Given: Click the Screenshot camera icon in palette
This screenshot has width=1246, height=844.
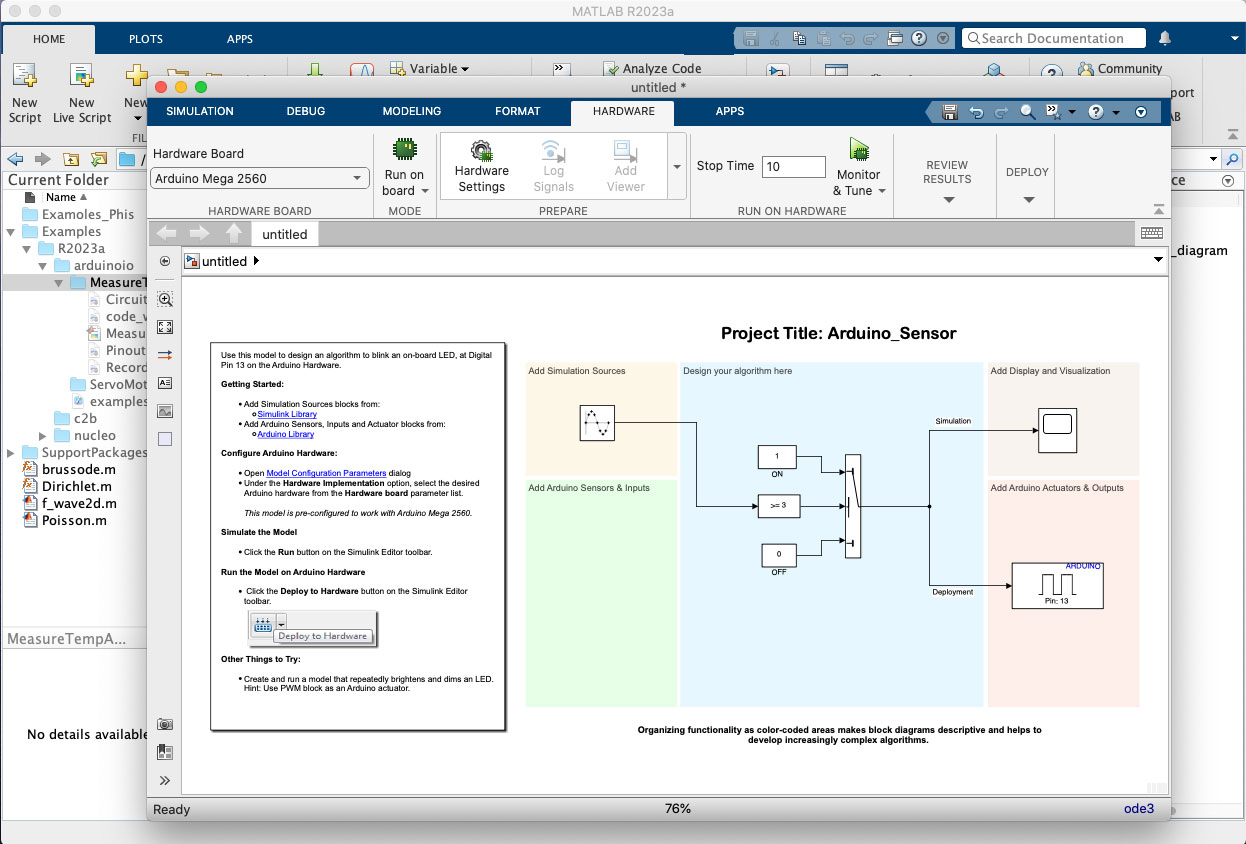Looking at the screenshot, I should click(x=166, y=724).
